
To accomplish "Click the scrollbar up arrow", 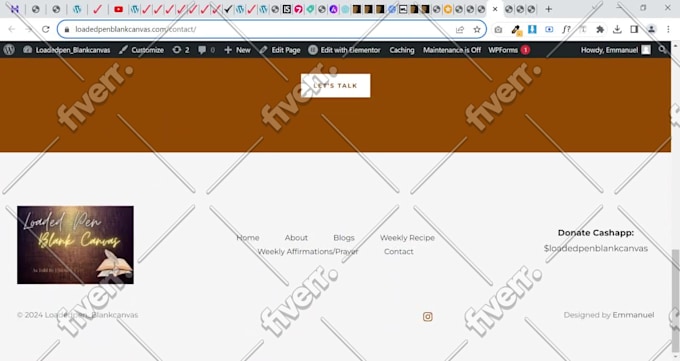I will 675,45.
